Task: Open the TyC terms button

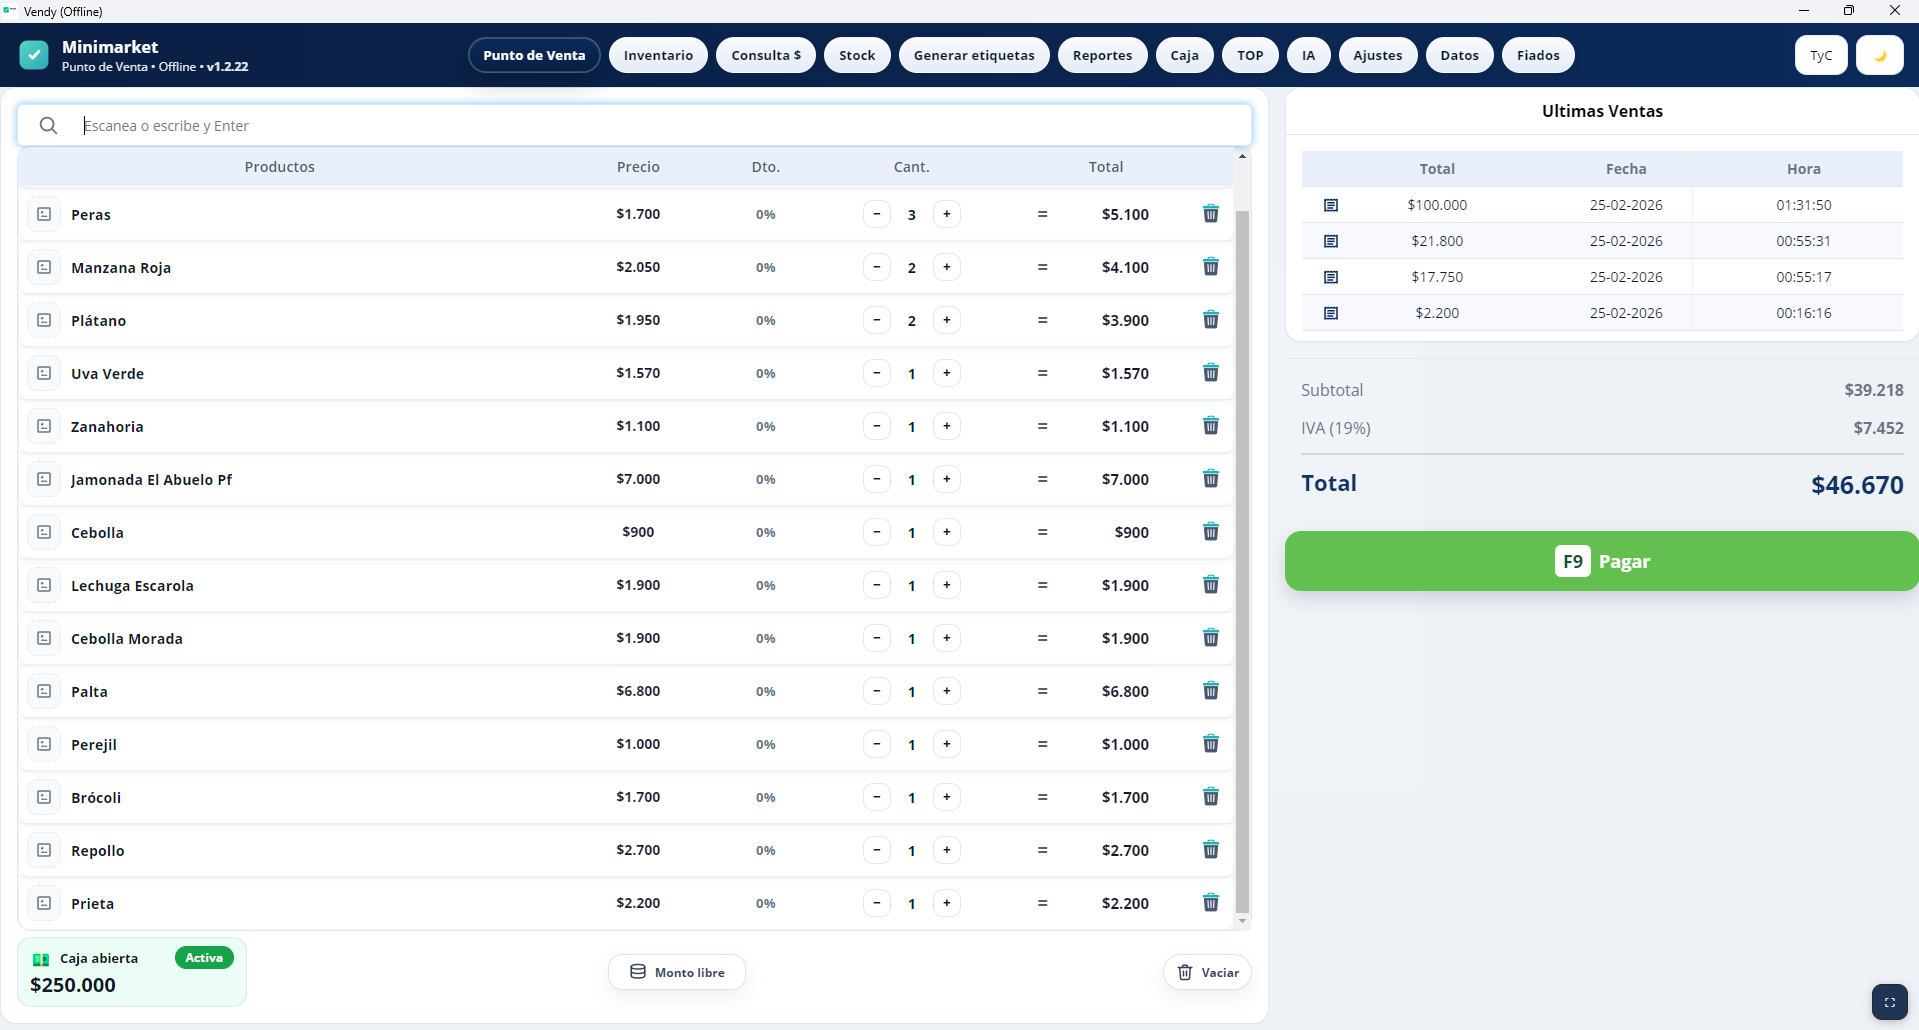Action: 1820,56
